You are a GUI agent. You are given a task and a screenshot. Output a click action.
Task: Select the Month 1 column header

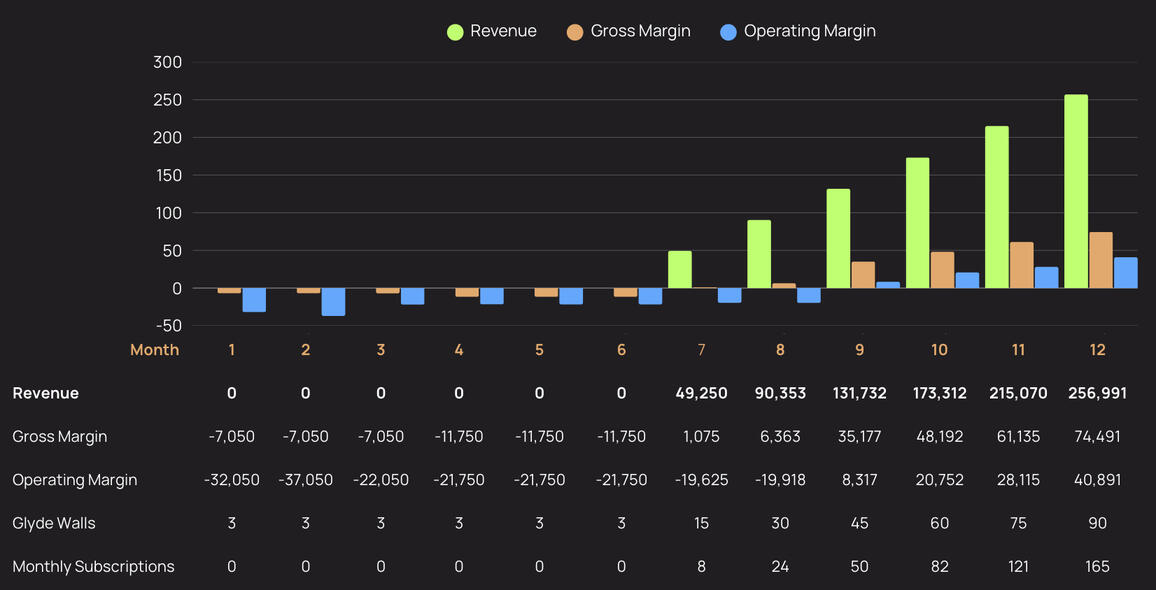[232, 350]
